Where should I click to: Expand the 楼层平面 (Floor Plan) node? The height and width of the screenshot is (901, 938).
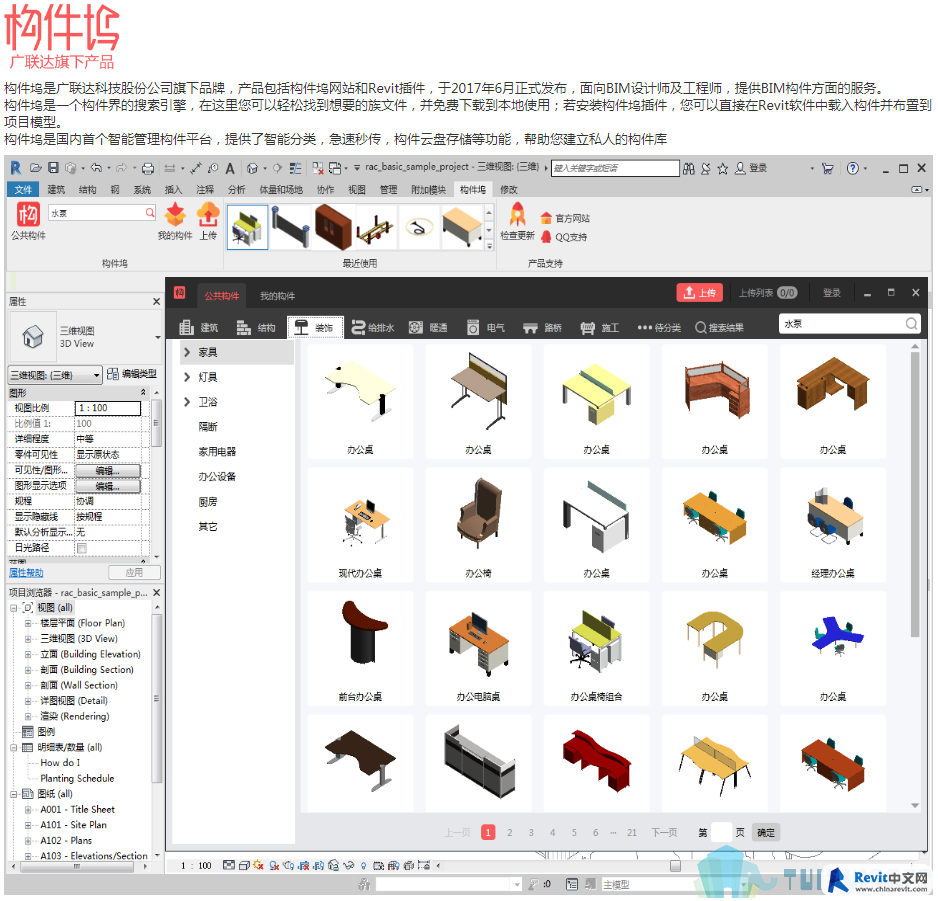coord(28,623)
